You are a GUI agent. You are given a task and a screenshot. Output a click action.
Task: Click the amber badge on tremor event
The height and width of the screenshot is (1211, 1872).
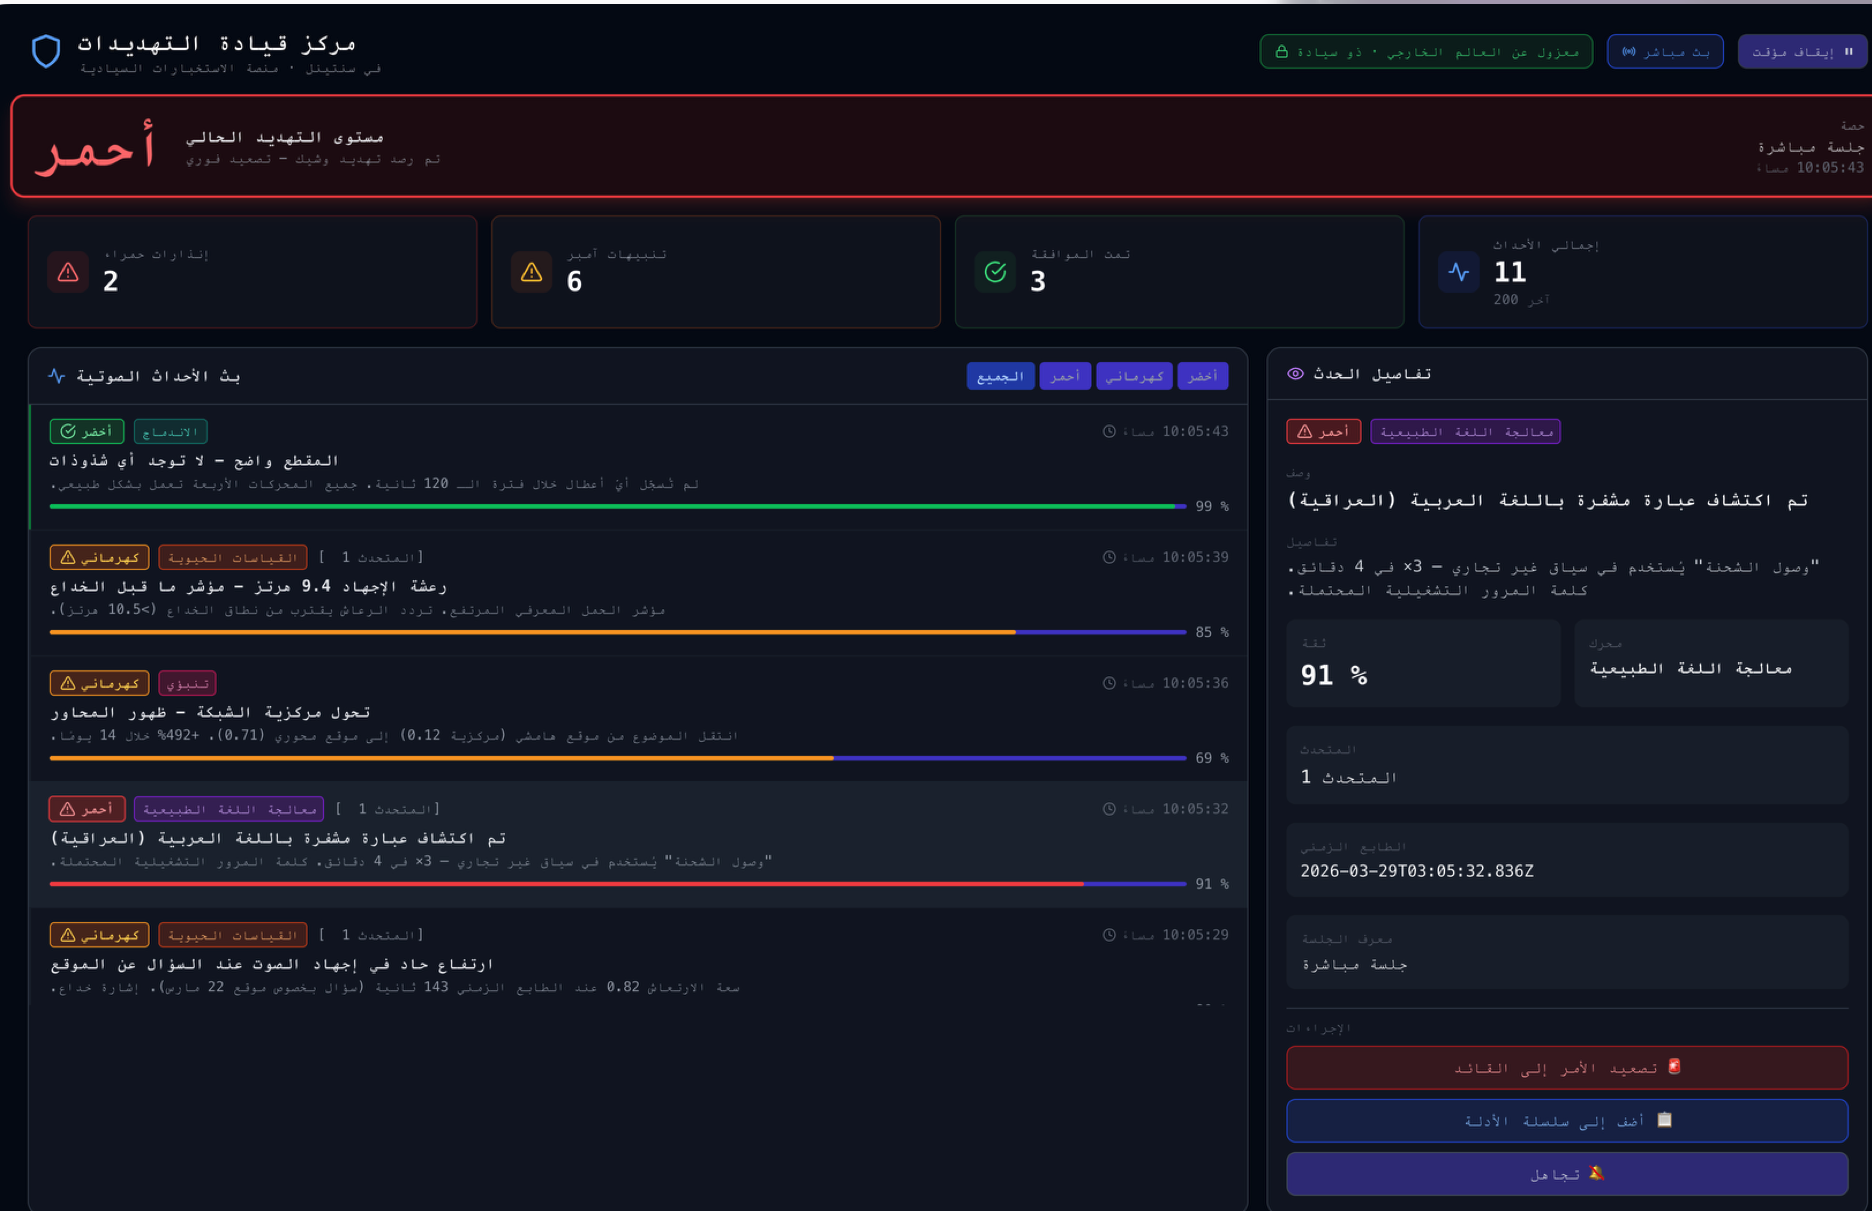[x=99, y=557]
